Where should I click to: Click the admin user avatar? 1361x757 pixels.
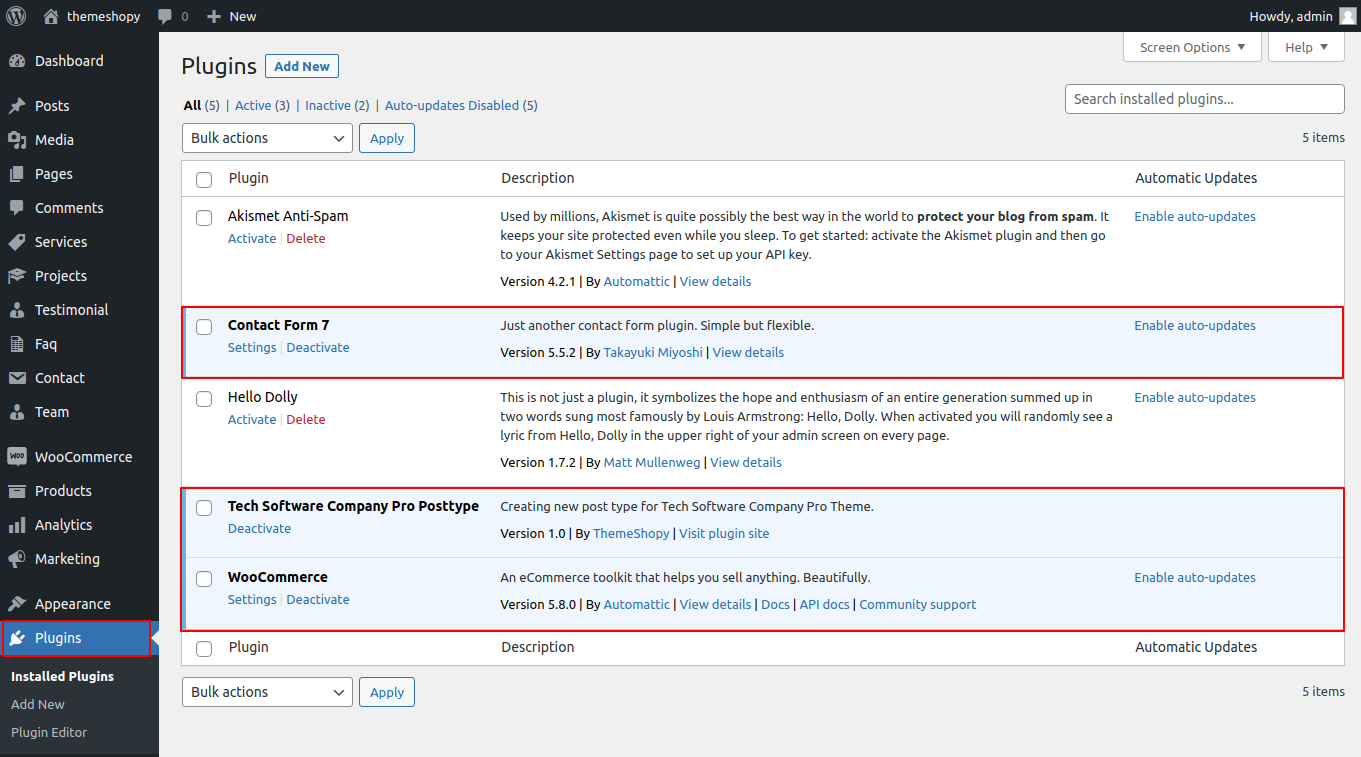(1347, 16)
